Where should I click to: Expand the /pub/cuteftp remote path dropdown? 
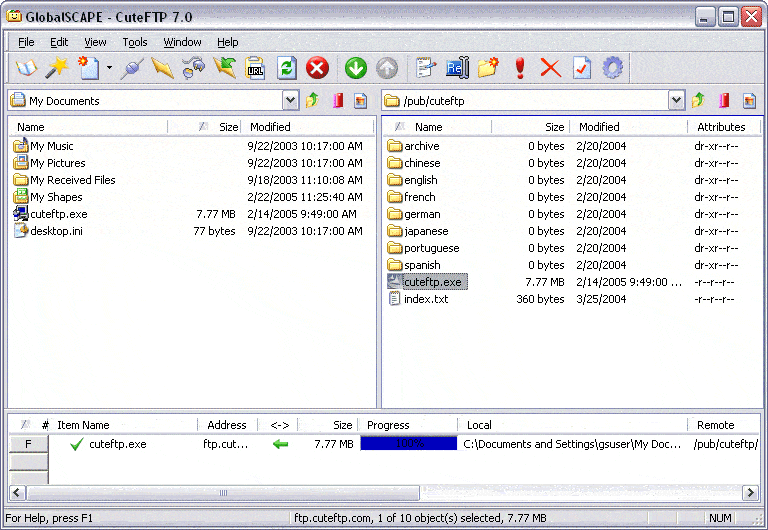pos(676,100)
